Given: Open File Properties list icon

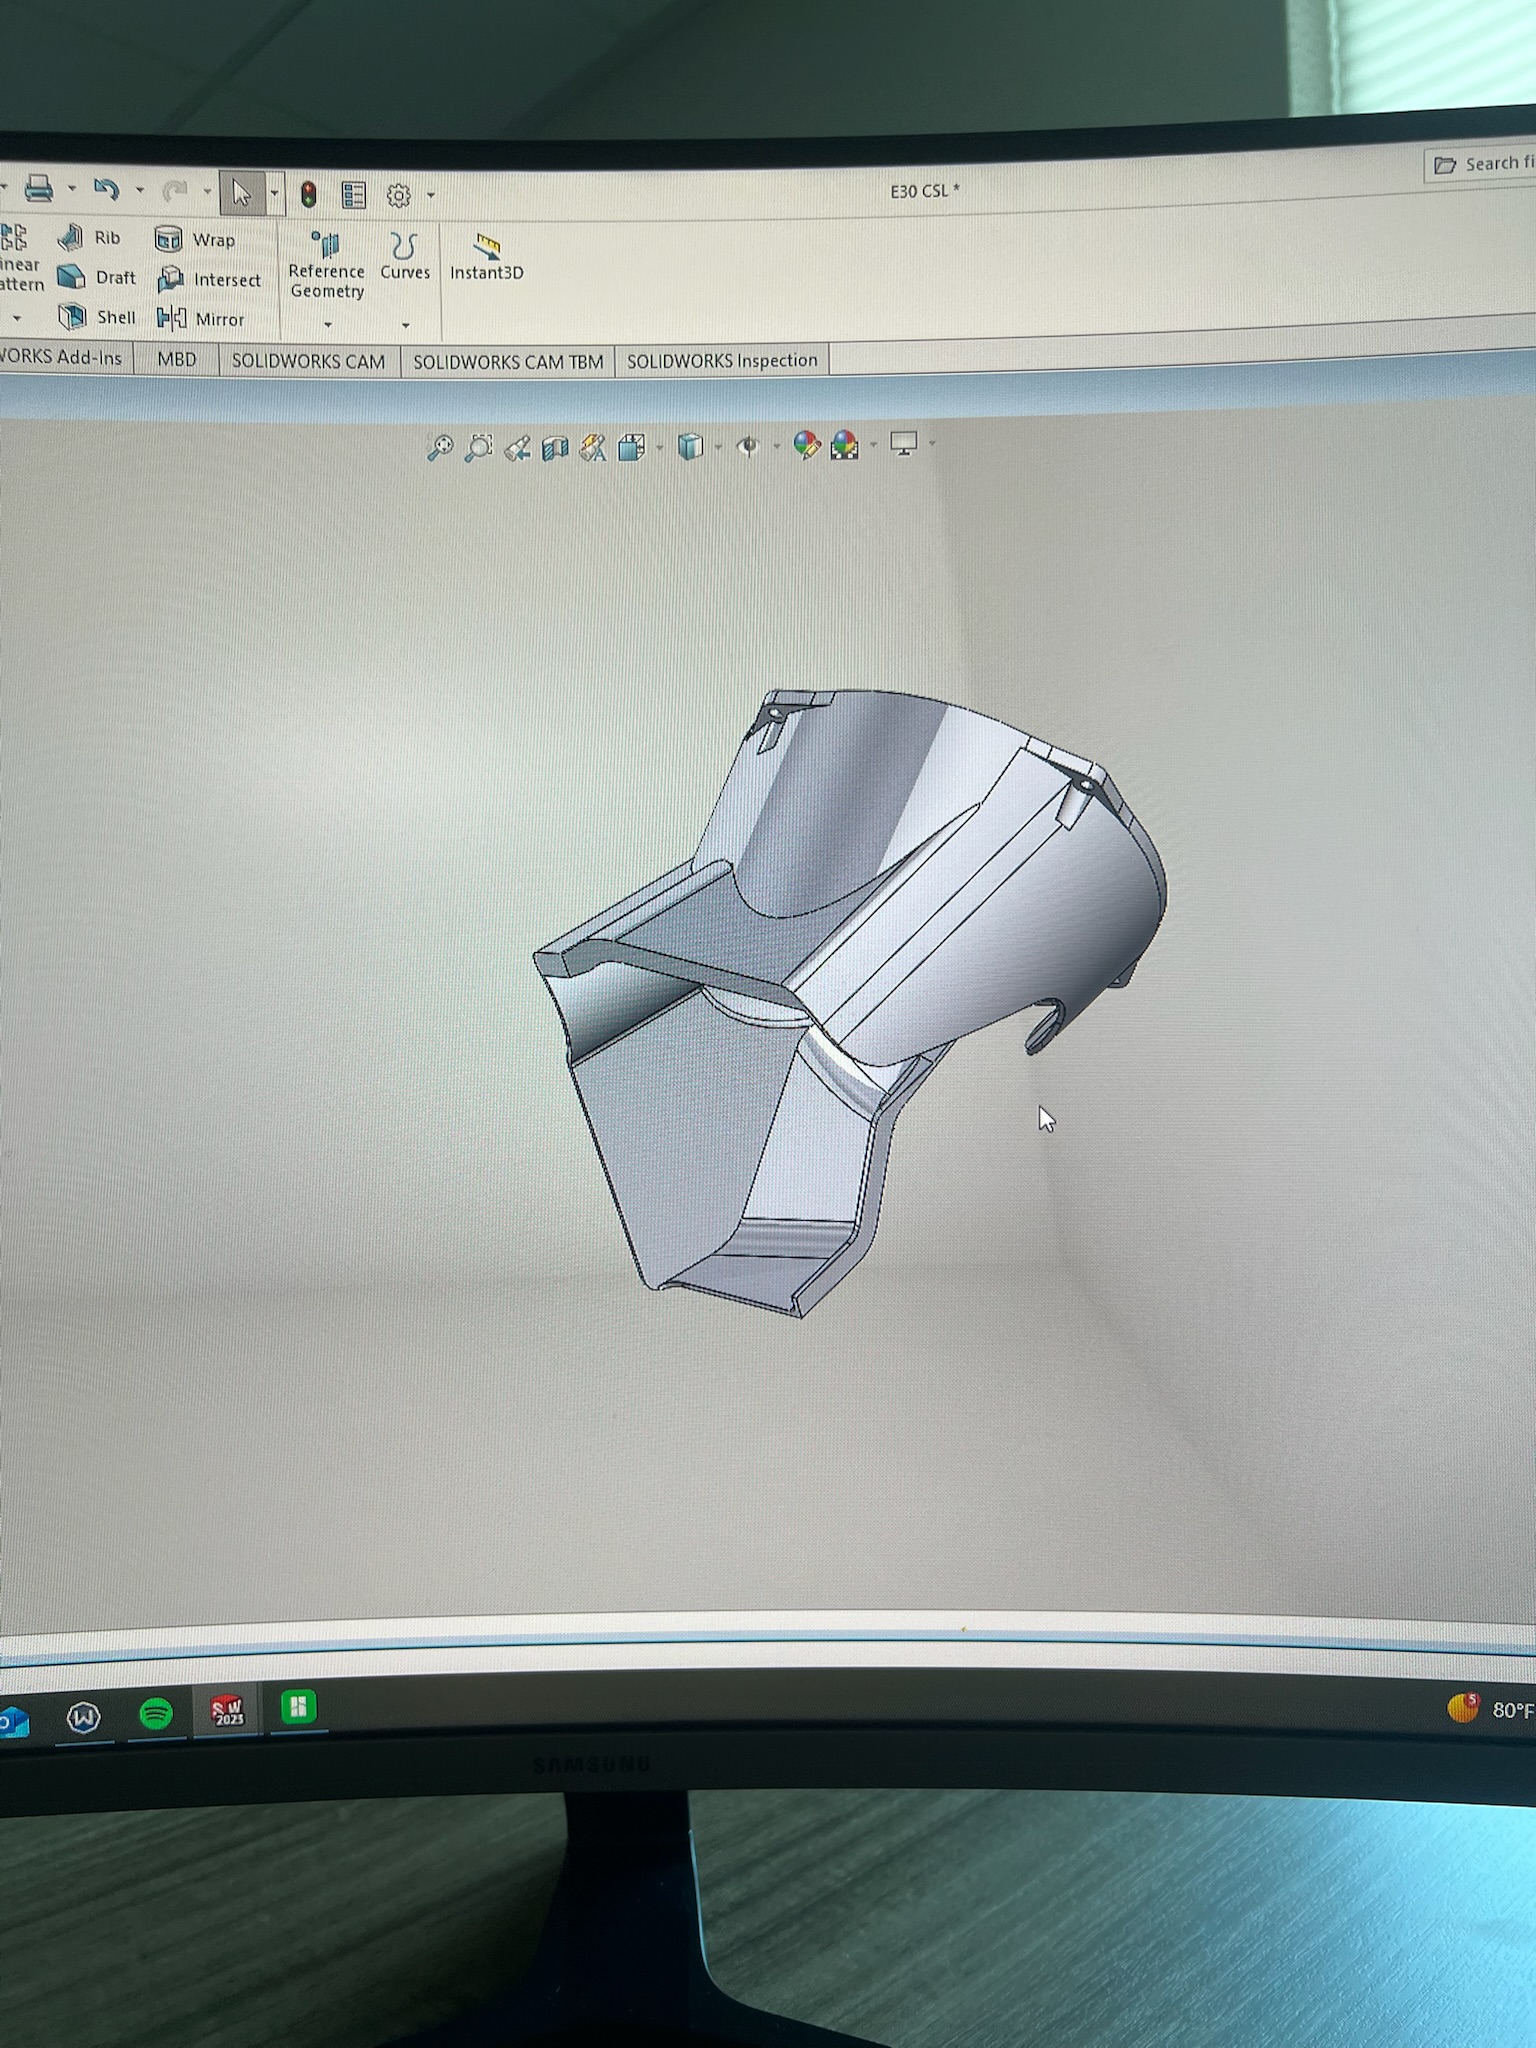Looking at the screenshot, I should click(x=354, y=195).
